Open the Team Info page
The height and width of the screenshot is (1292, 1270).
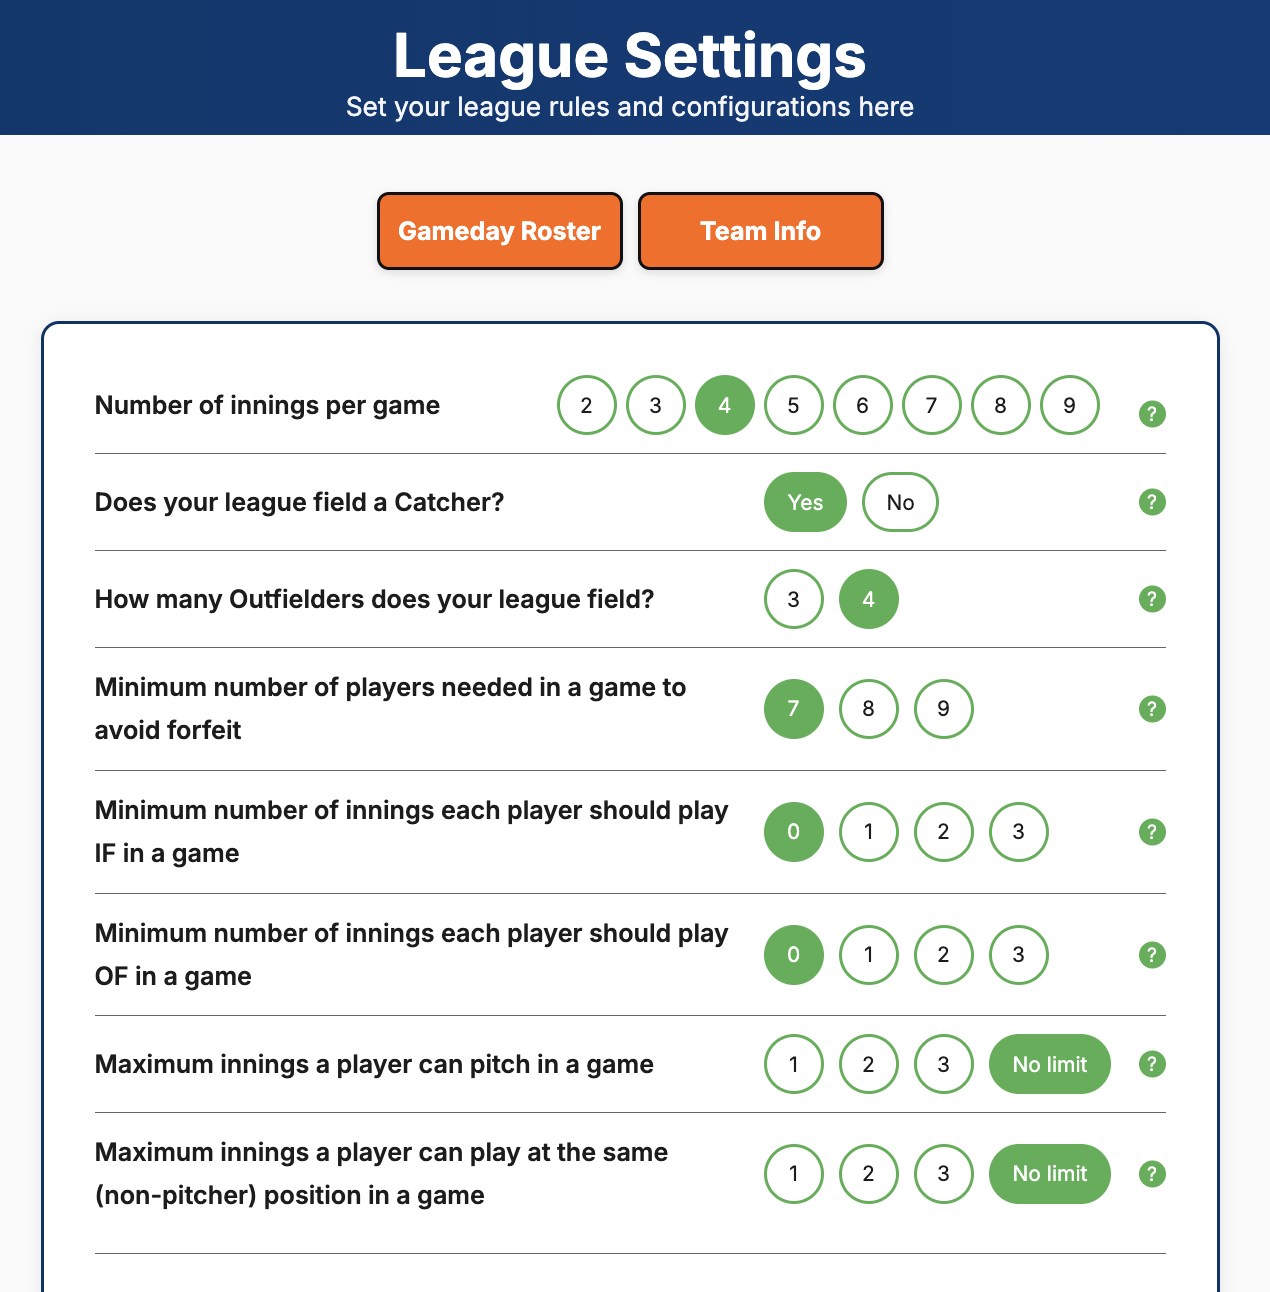coord(760,231)
